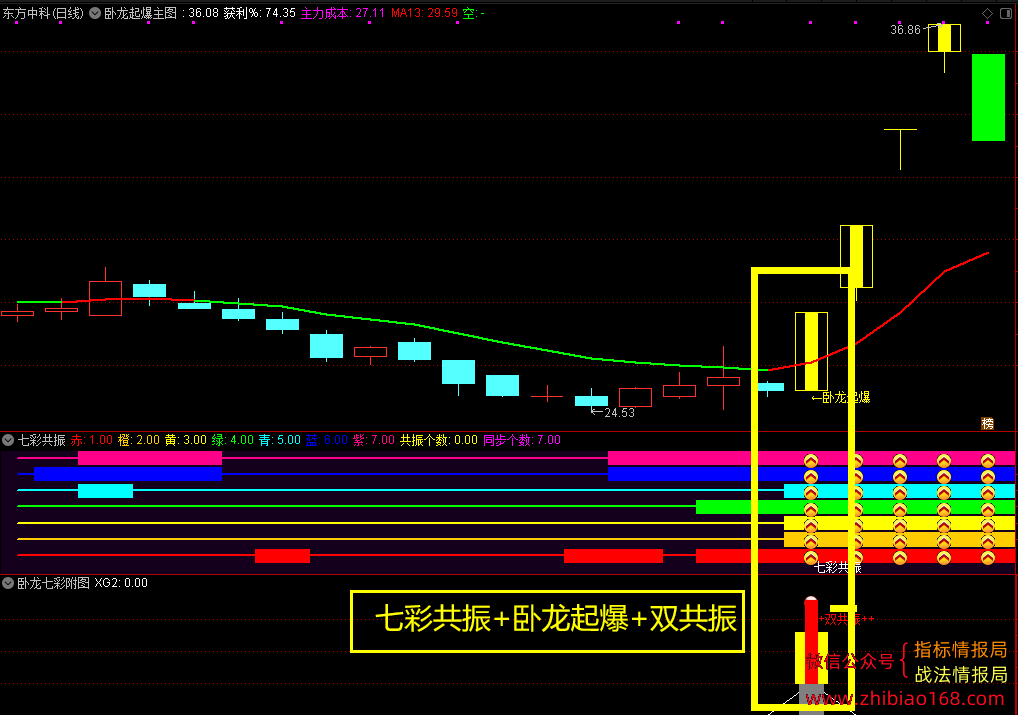1018x715 pixels.
Task: Click the 同步个数: 7.00 readout
Action: 522,440
